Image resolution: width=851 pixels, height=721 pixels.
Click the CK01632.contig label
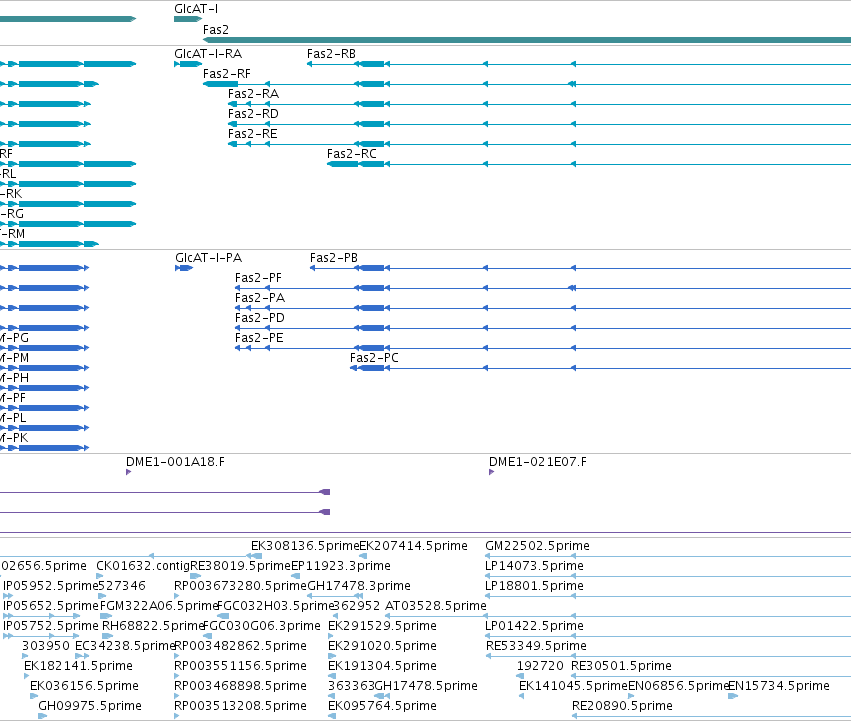(143, 566)
